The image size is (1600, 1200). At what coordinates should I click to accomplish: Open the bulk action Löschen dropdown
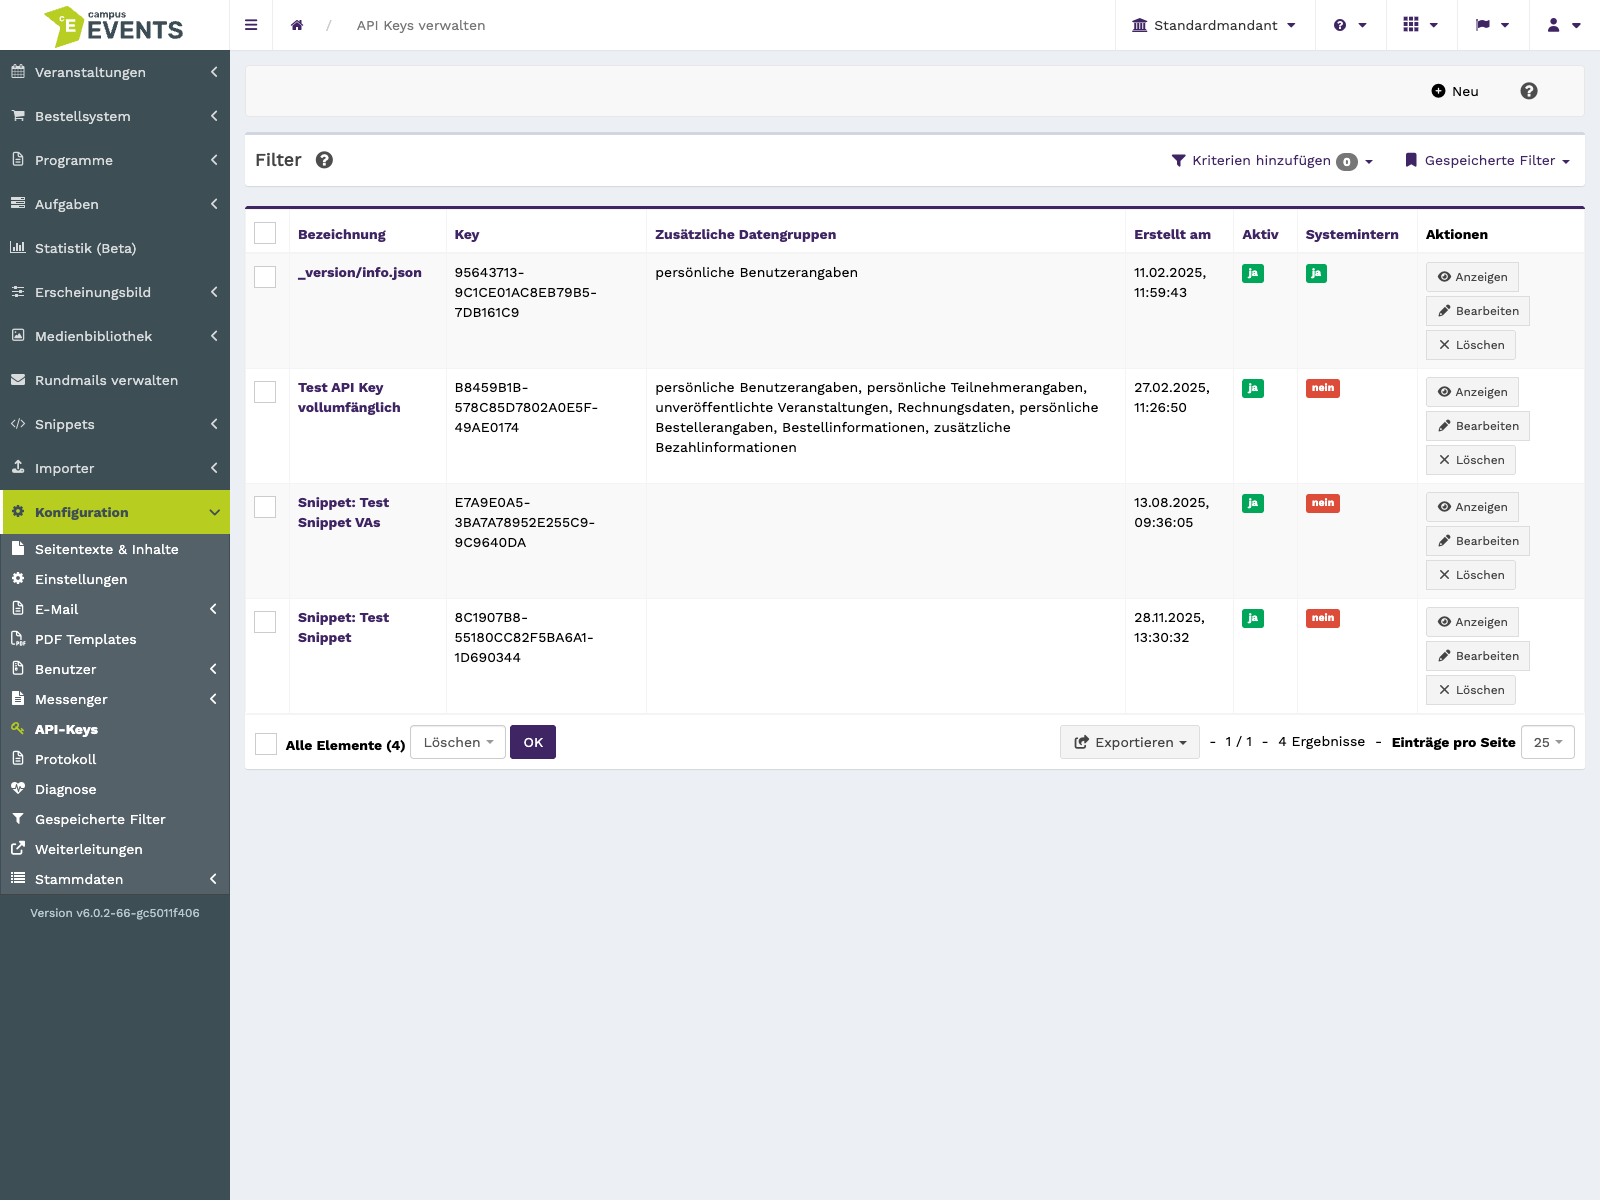click(x=458, y=742)
